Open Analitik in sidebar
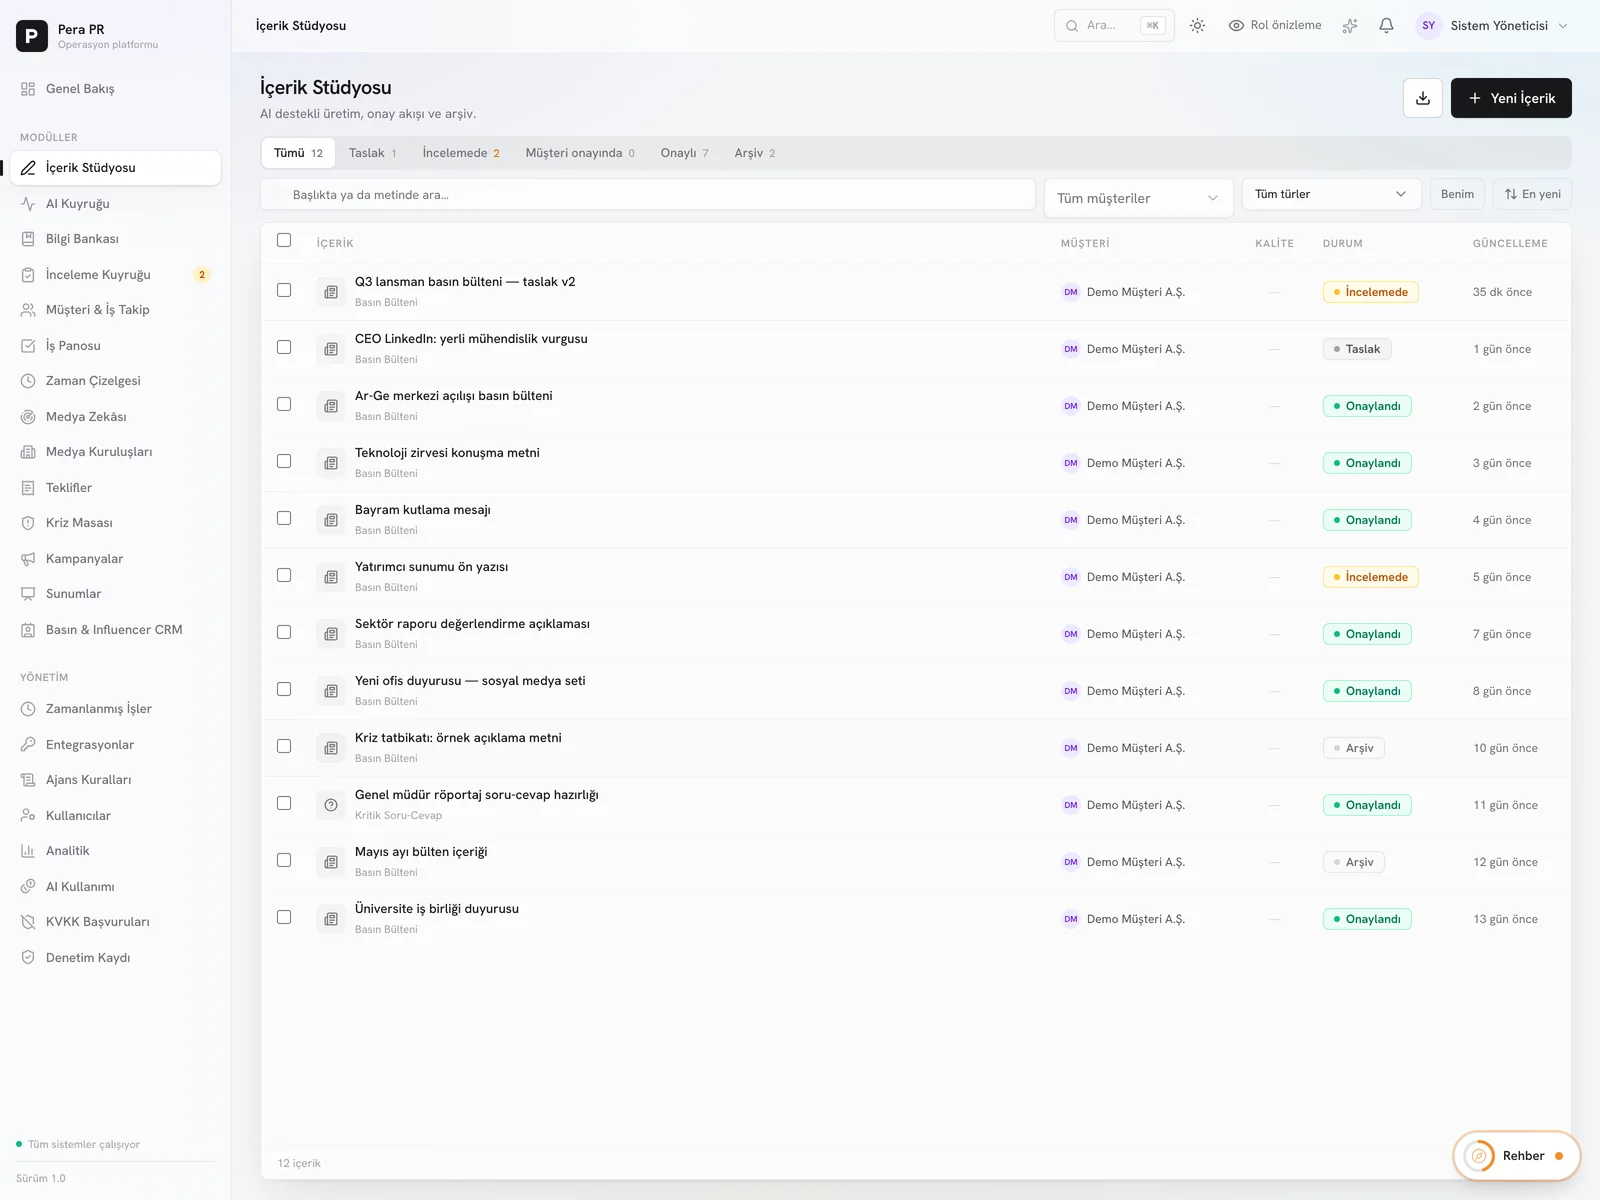Viewport: 1600px width, 1200px height. (x=115, y=851)
